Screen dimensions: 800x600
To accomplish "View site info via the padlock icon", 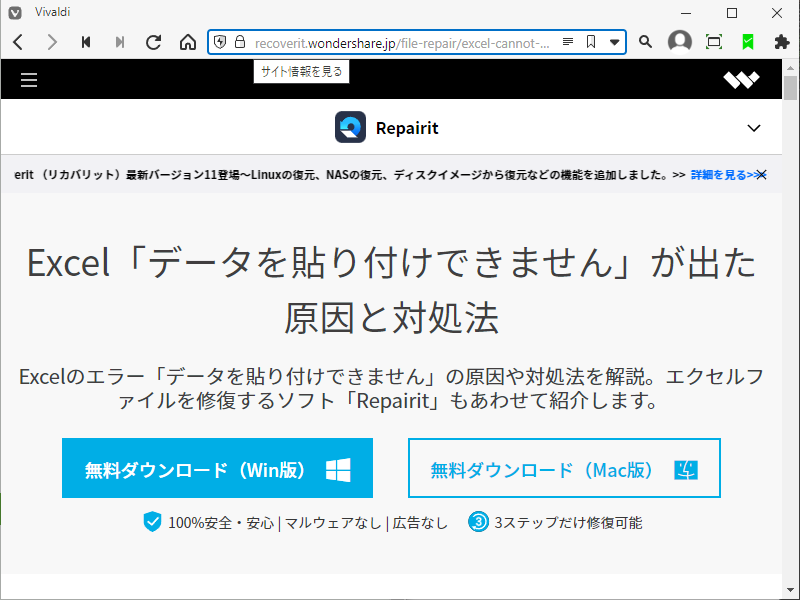I will point(240,42).
